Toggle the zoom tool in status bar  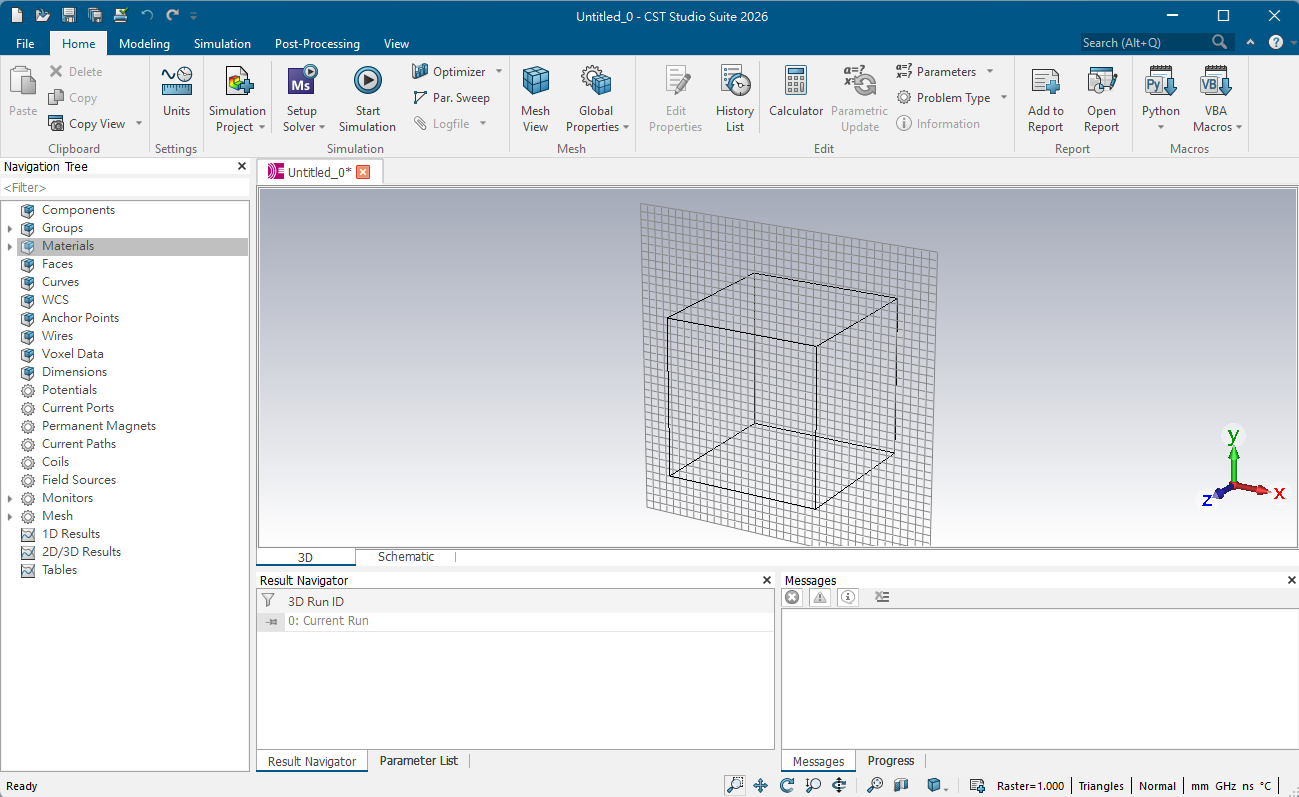735,786
